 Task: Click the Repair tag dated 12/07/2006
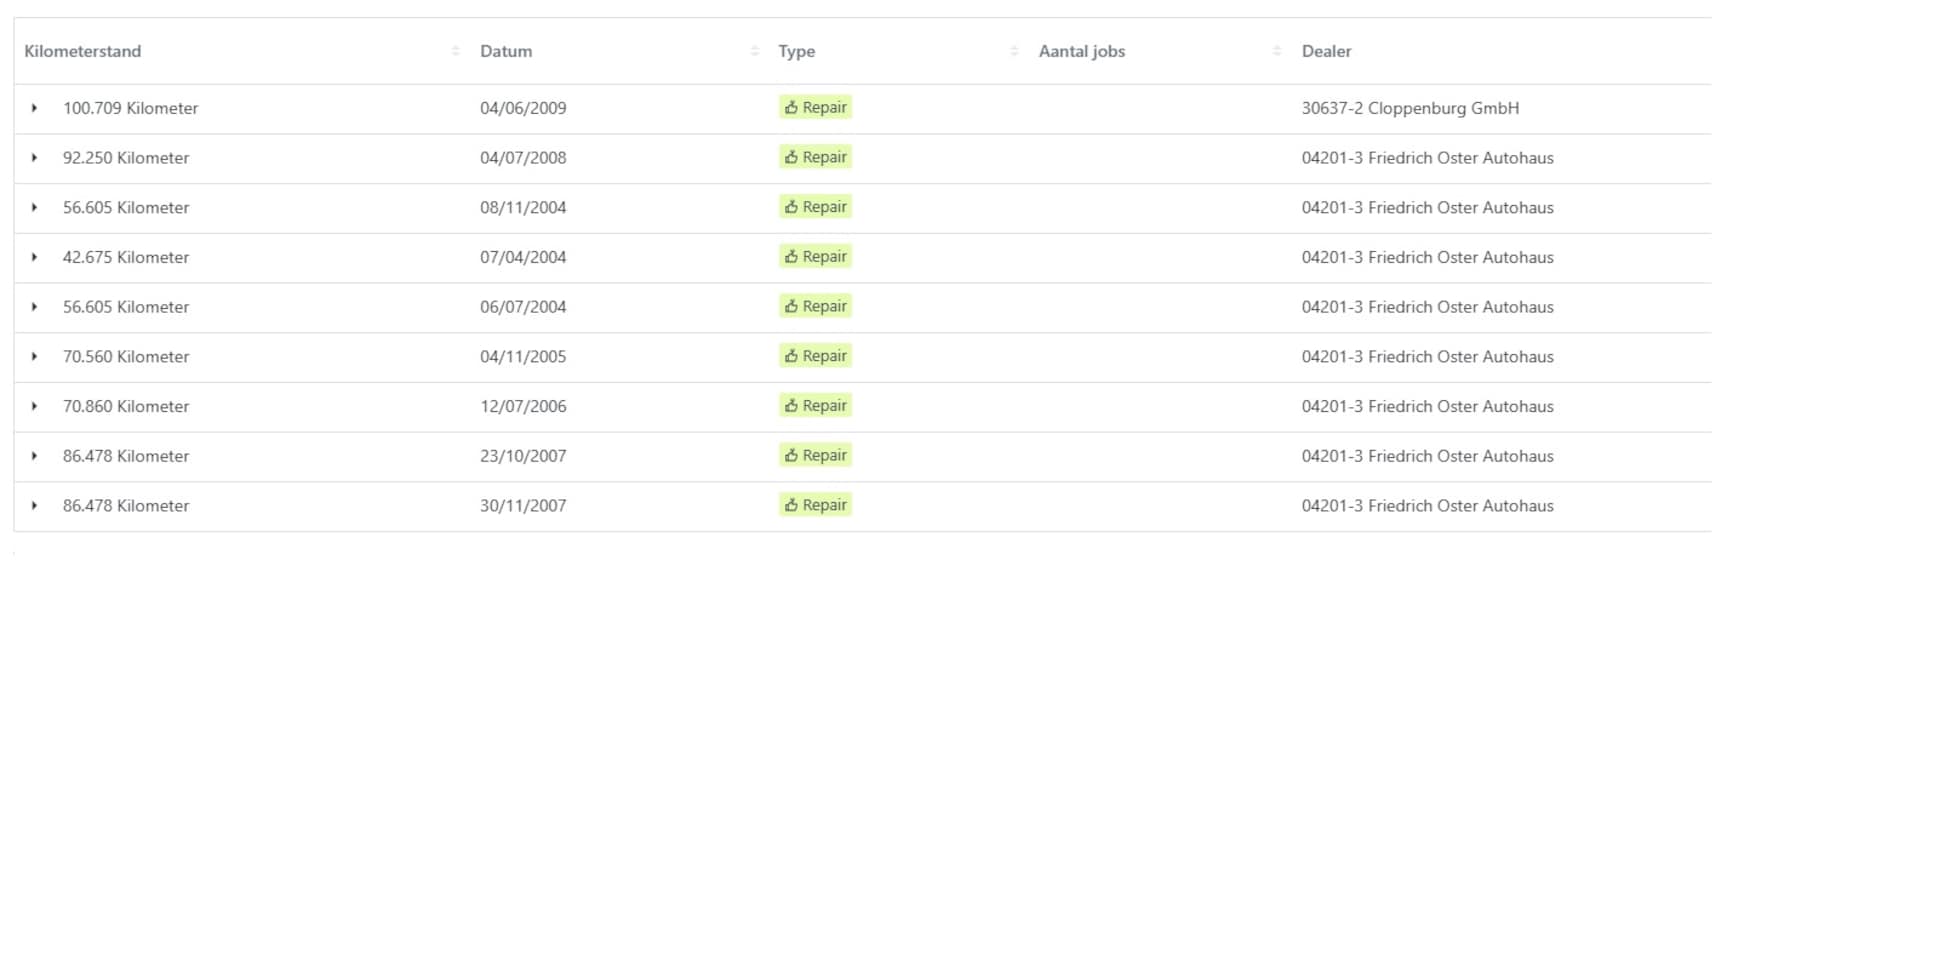(815, 406)
